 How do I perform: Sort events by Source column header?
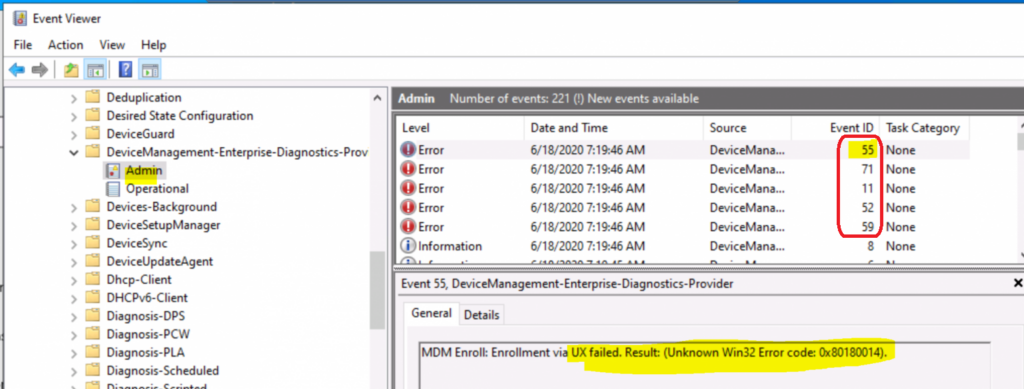click(746, 128)
